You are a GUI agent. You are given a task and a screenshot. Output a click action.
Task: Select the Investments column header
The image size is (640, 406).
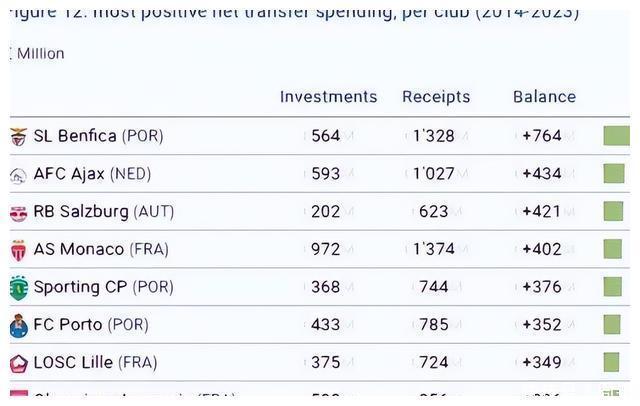[x=328, y=97]
